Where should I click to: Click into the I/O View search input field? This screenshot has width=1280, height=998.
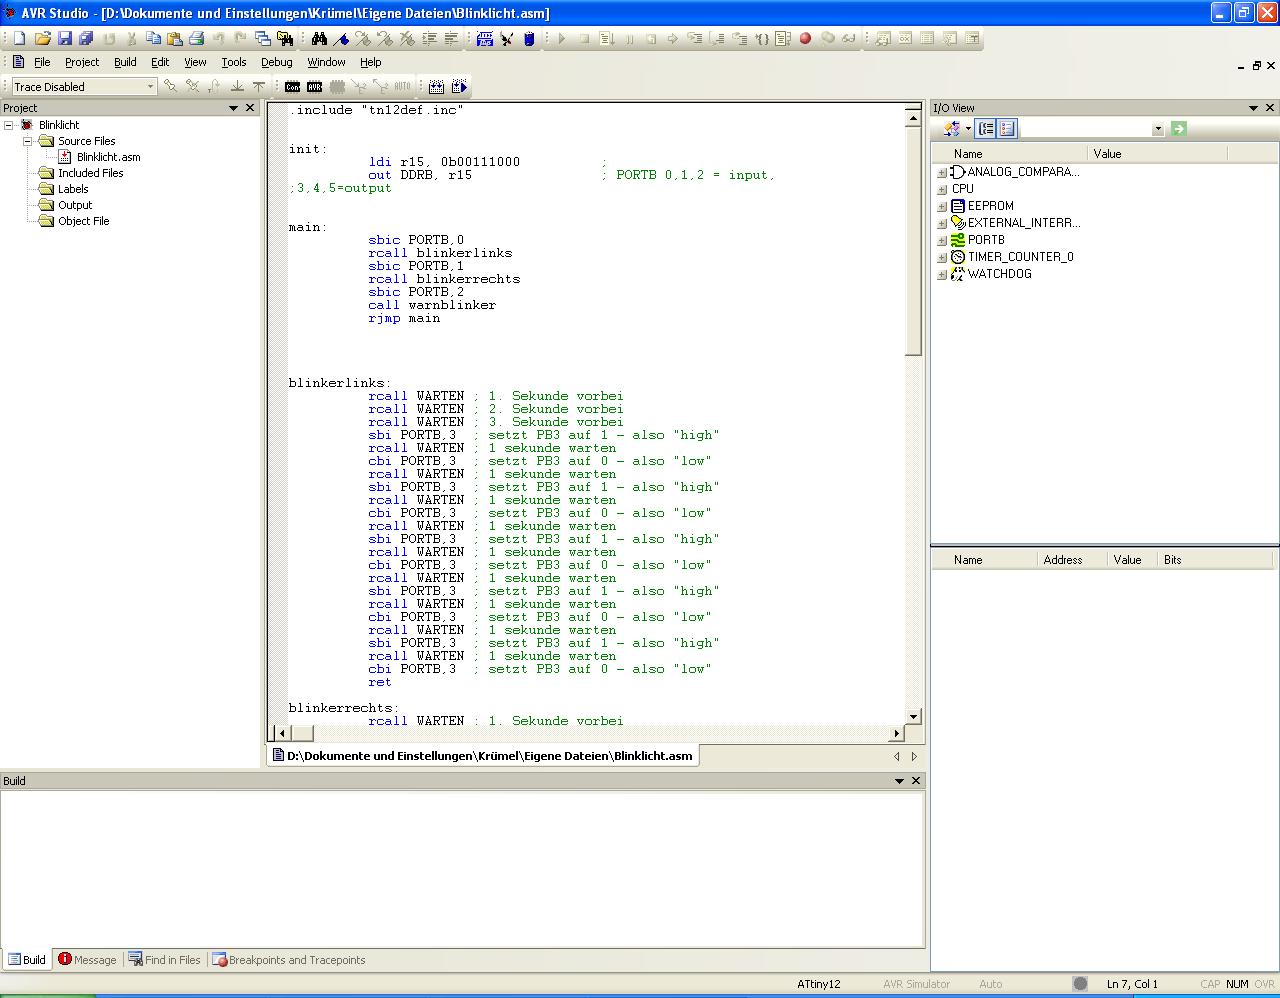(1086, 129)
